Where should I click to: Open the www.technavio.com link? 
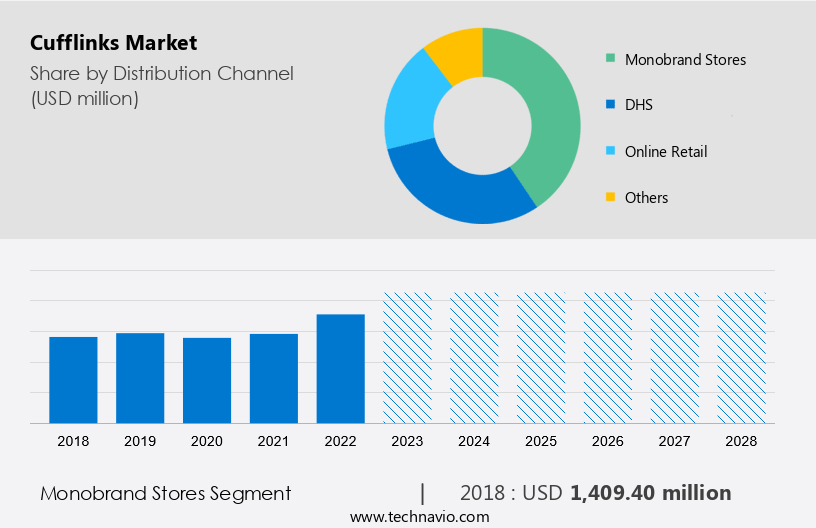pos(419,517)
